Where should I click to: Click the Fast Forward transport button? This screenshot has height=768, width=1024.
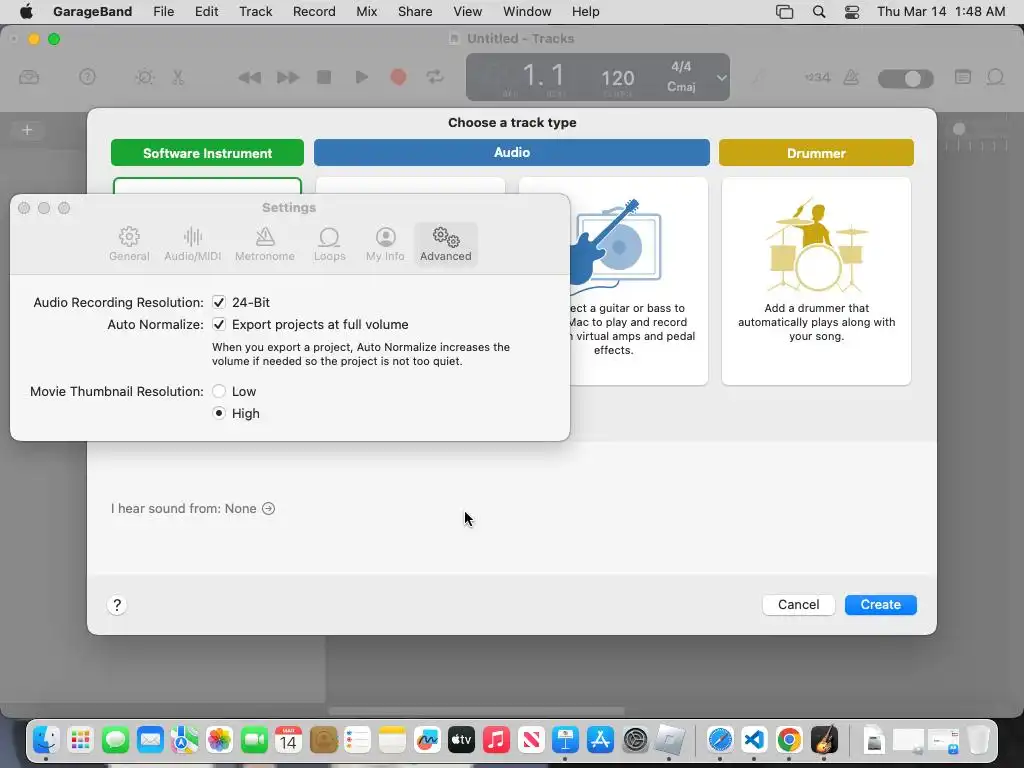(287, 78)
